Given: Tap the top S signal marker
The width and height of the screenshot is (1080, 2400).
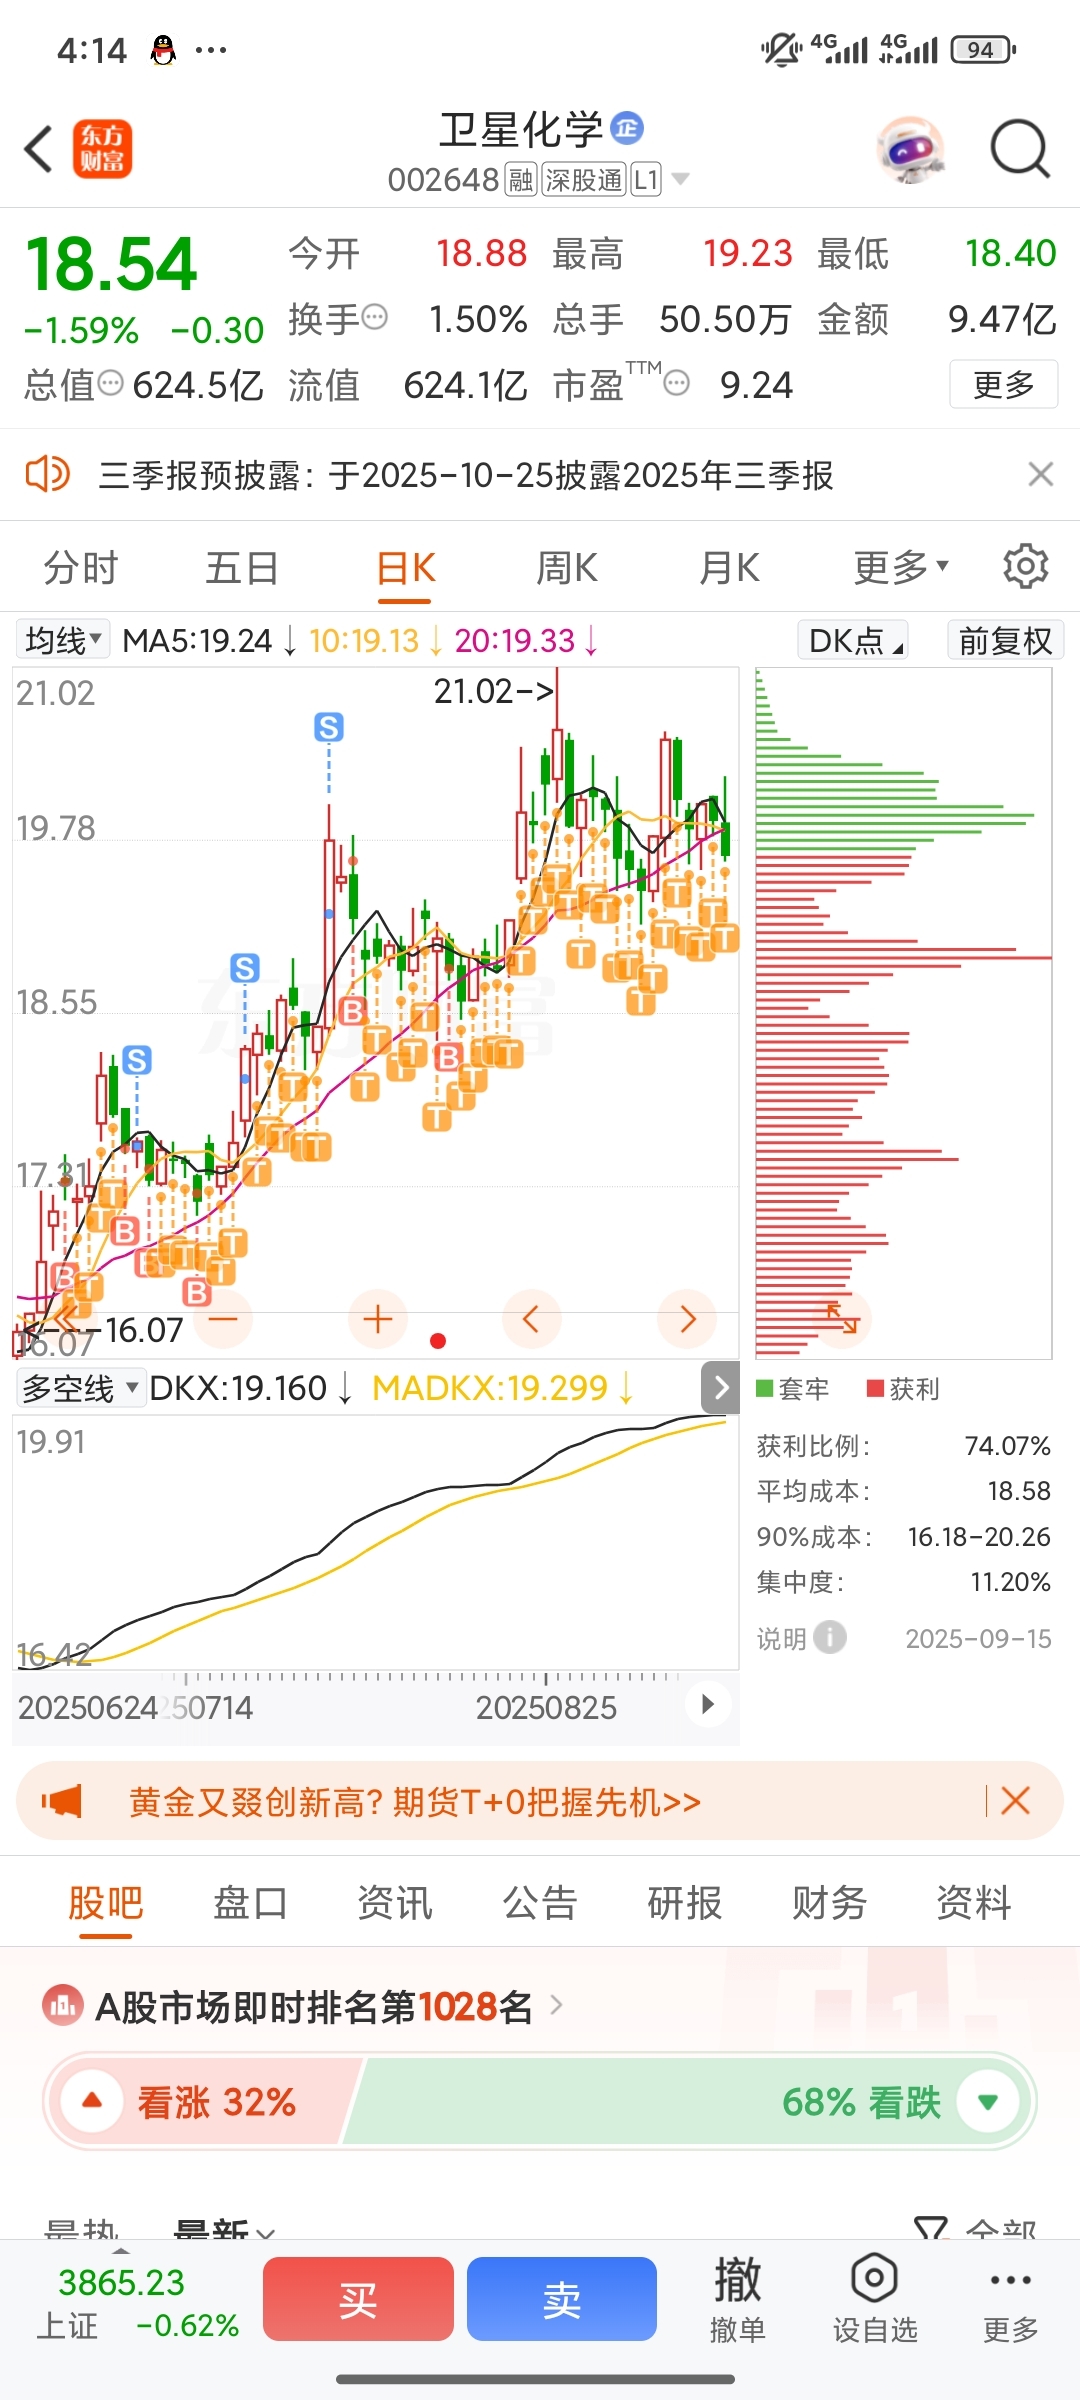Looking at the screenshot, I should [x=329, y=727].
